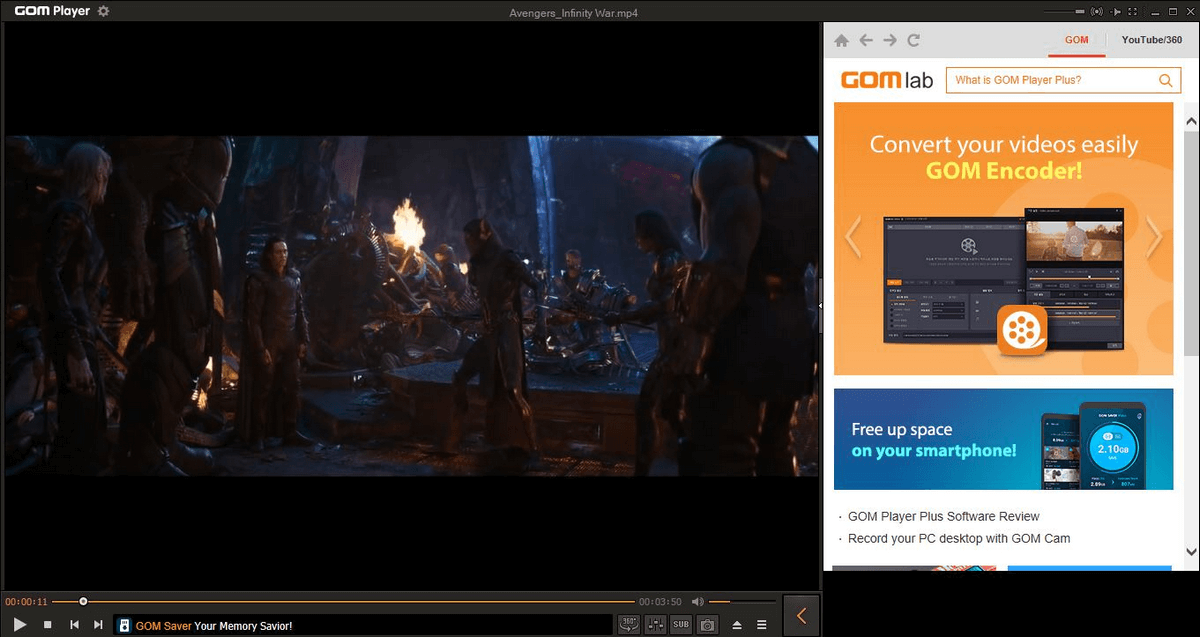Image resolution: width=1200 pixels, height=637 pixels.
Task: Adjust the volume slider
Action: [742, 602]
